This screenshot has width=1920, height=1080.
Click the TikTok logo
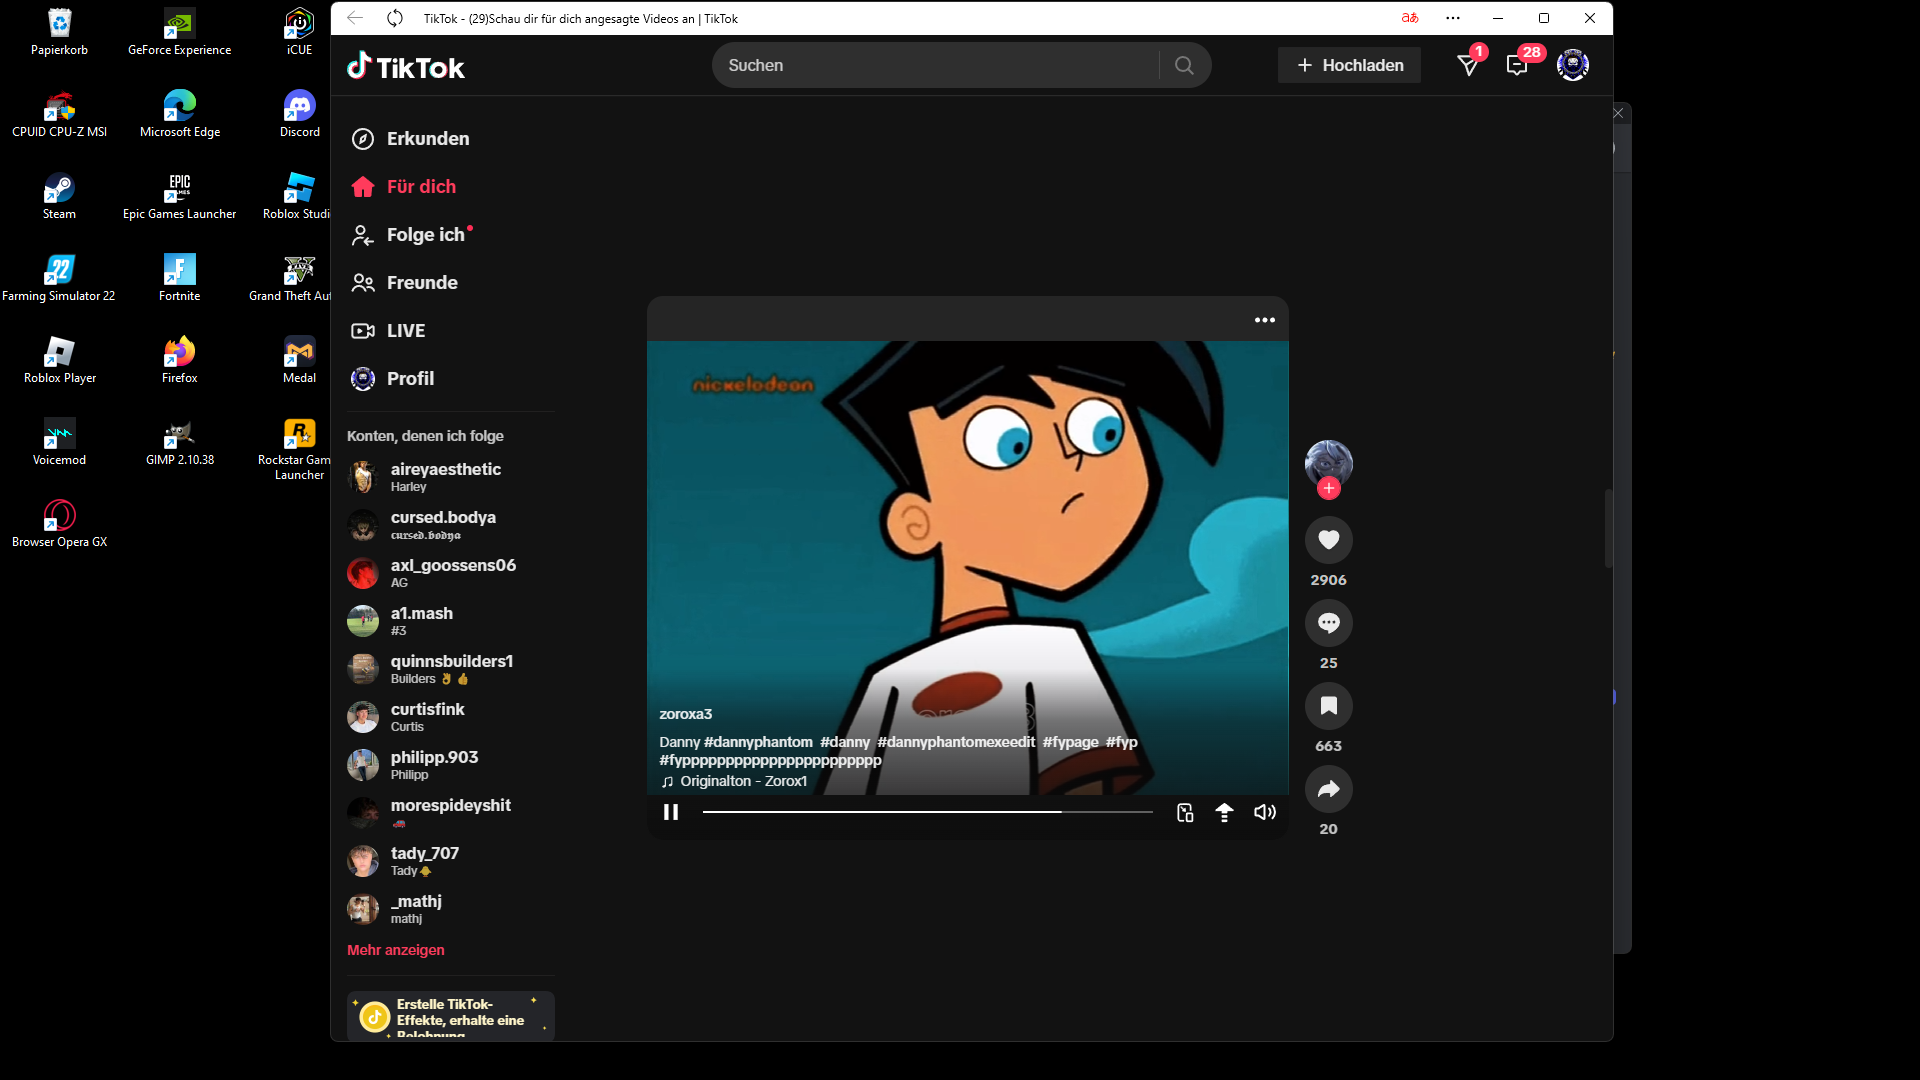click(x=406, y=66)
